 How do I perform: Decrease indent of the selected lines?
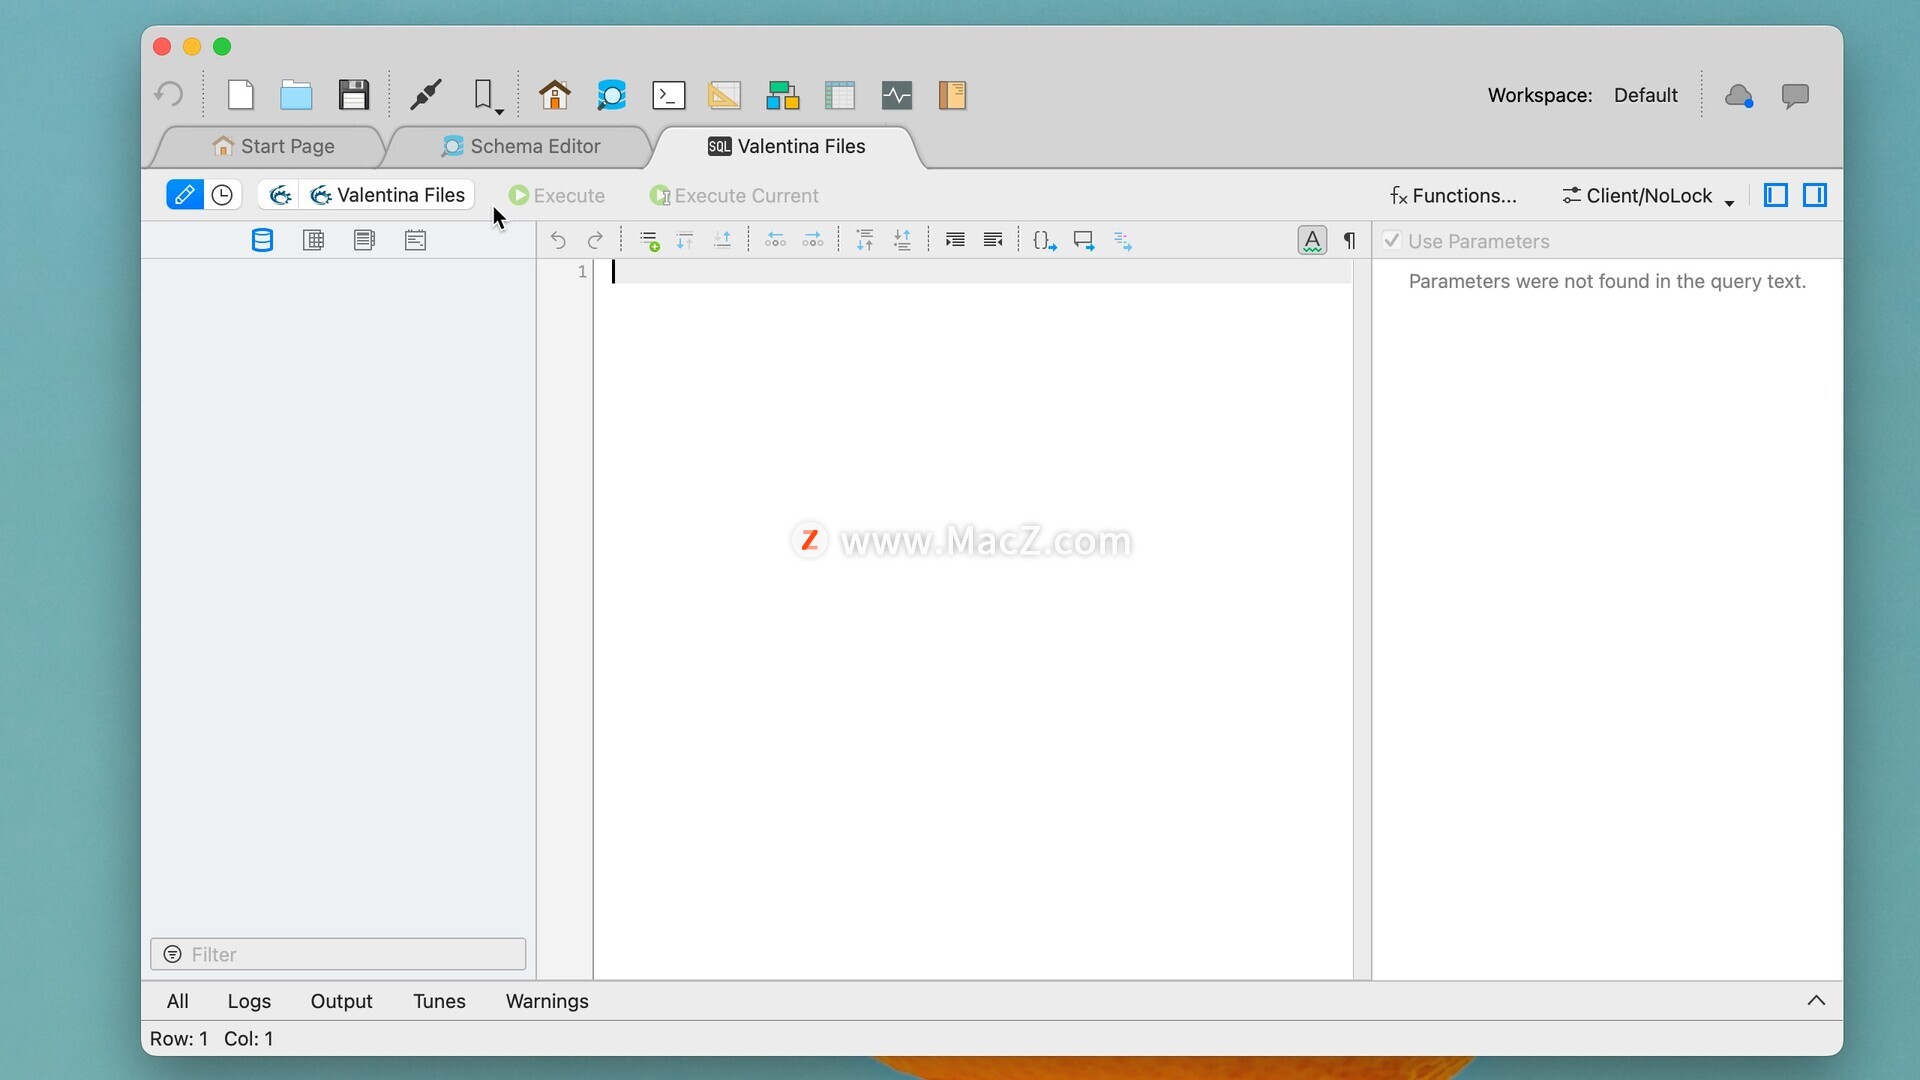click(993, 240)
